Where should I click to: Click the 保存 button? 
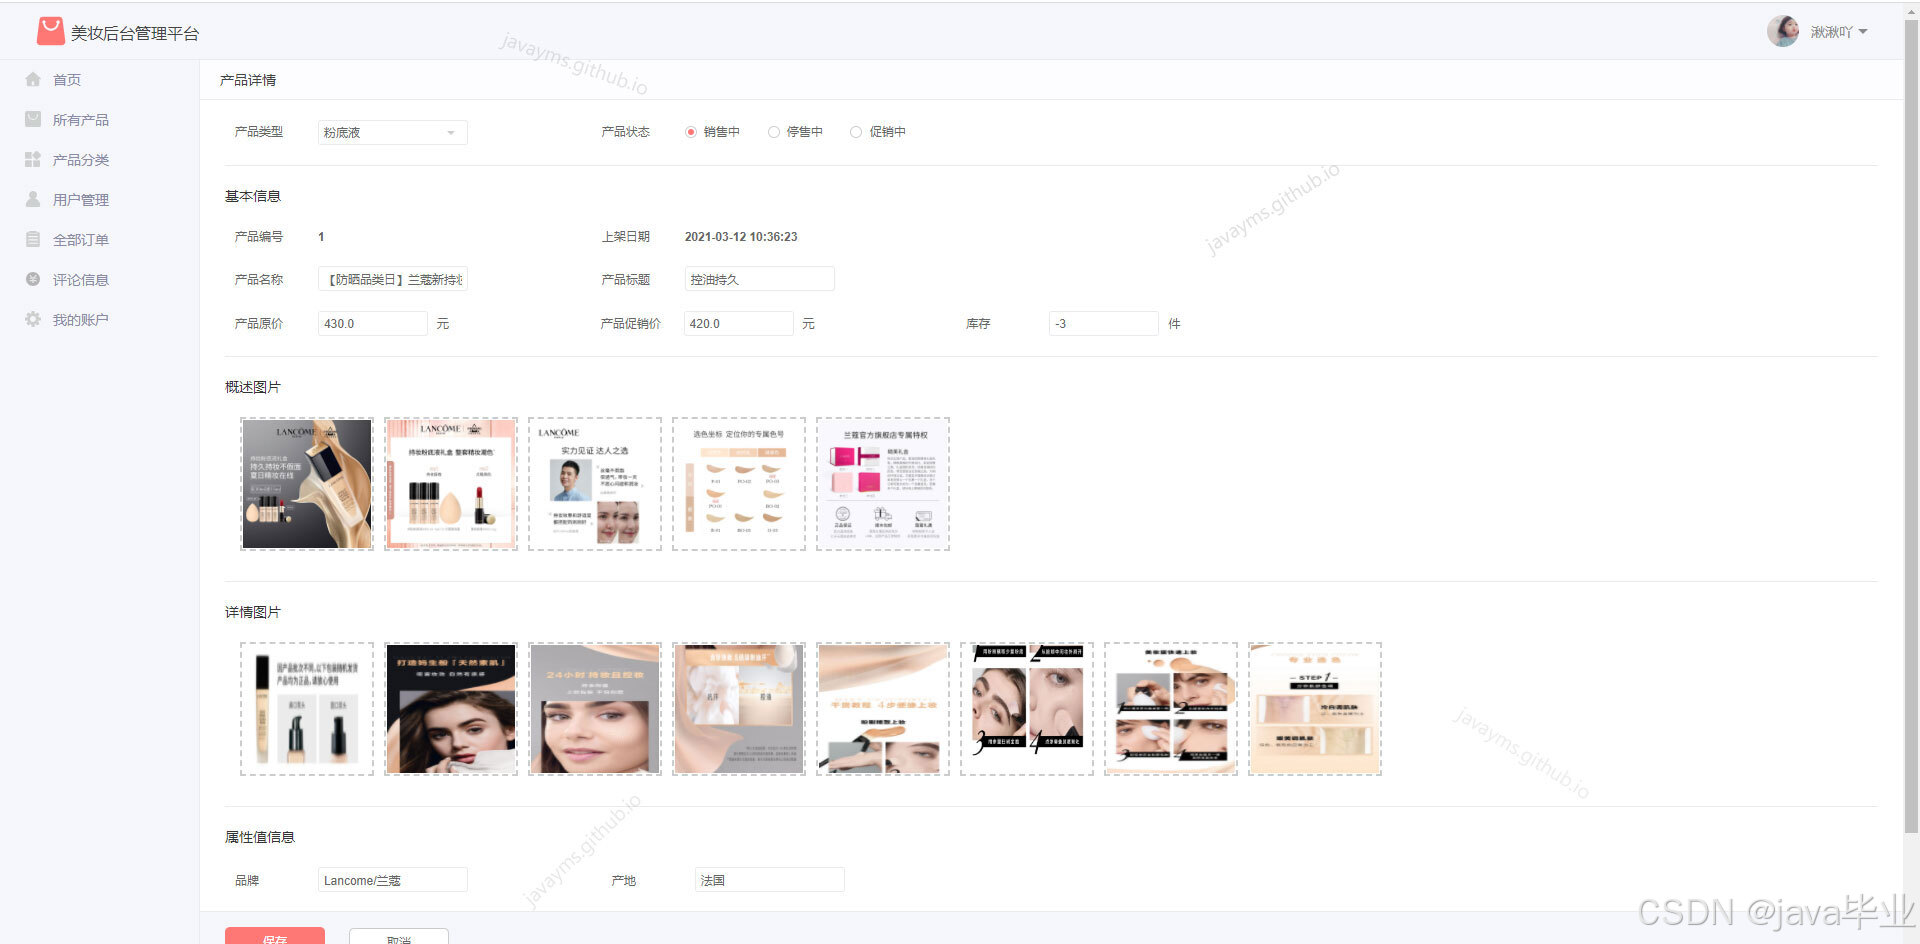click(x=275, y=936)
